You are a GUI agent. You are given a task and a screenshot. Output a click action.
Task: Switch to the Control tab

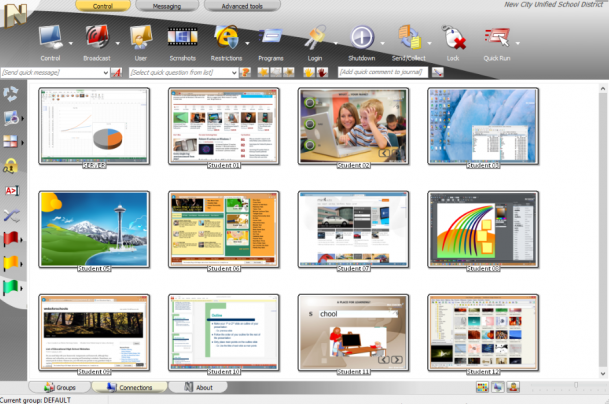tap(103, 6)
